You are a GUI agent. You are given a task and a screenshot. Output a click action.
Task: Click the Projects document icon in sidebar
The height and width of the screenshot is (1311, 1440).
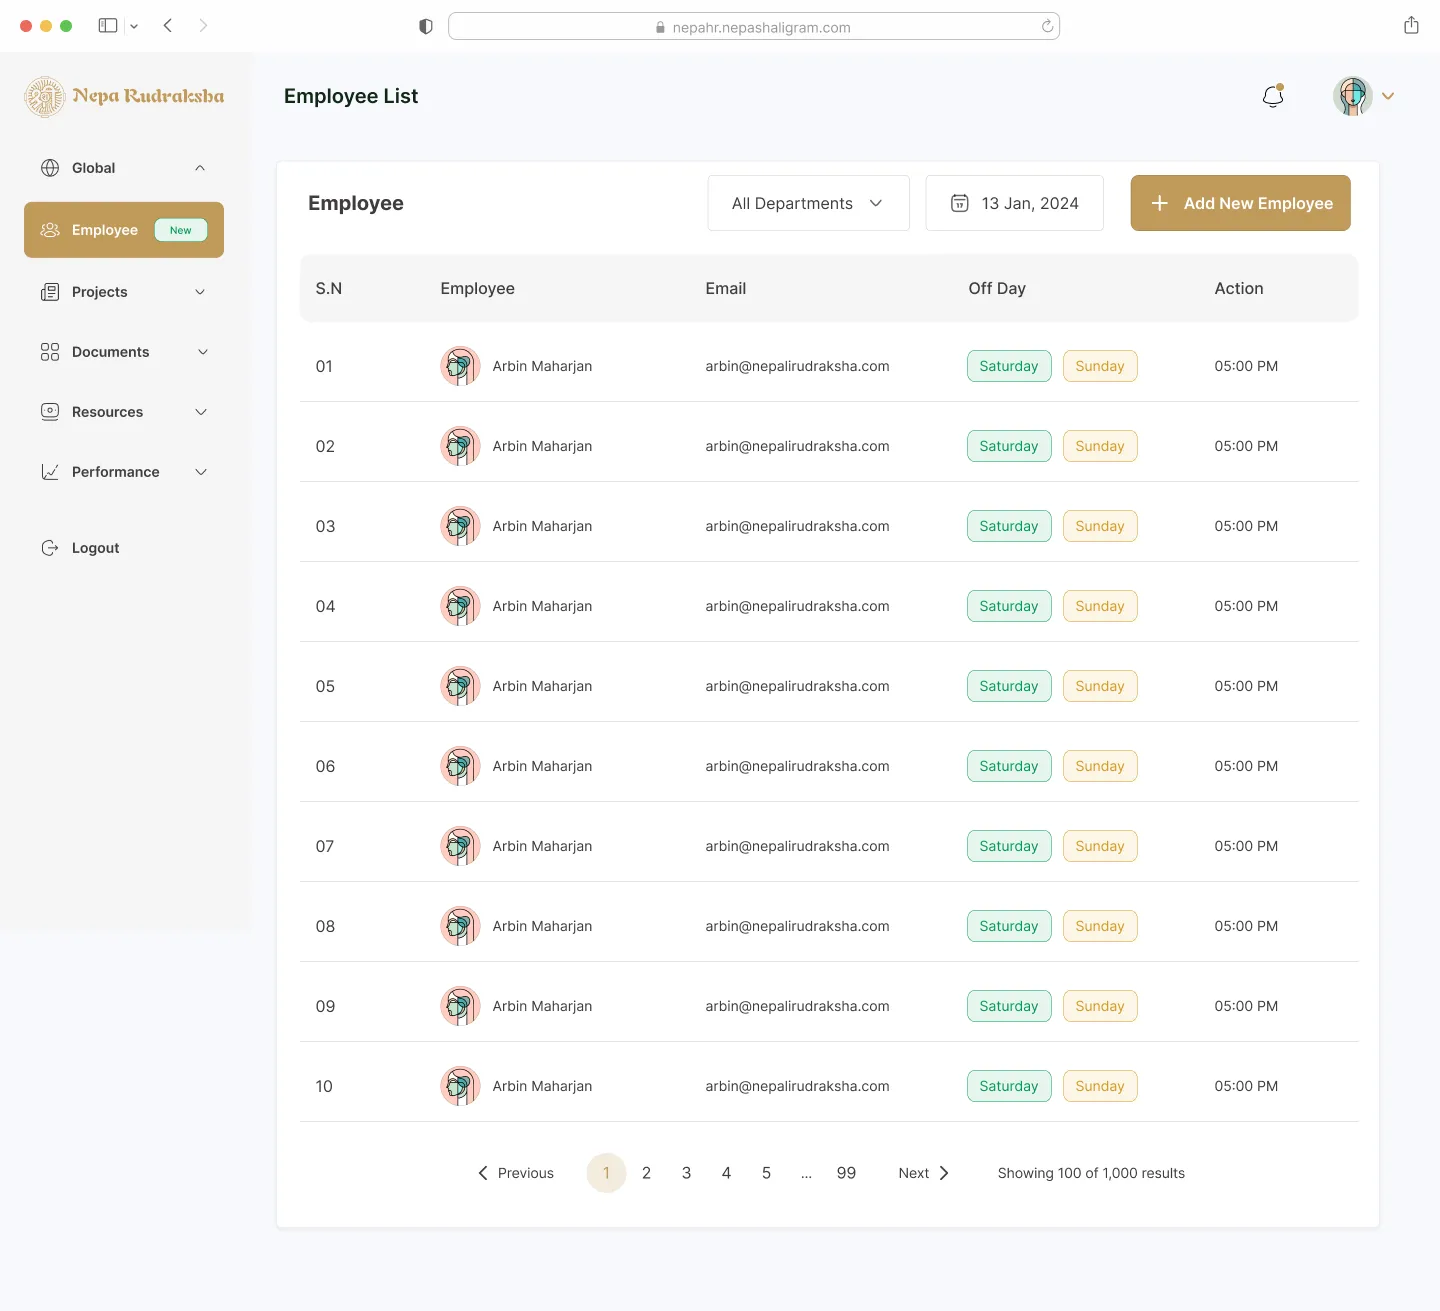pos(51,292)
